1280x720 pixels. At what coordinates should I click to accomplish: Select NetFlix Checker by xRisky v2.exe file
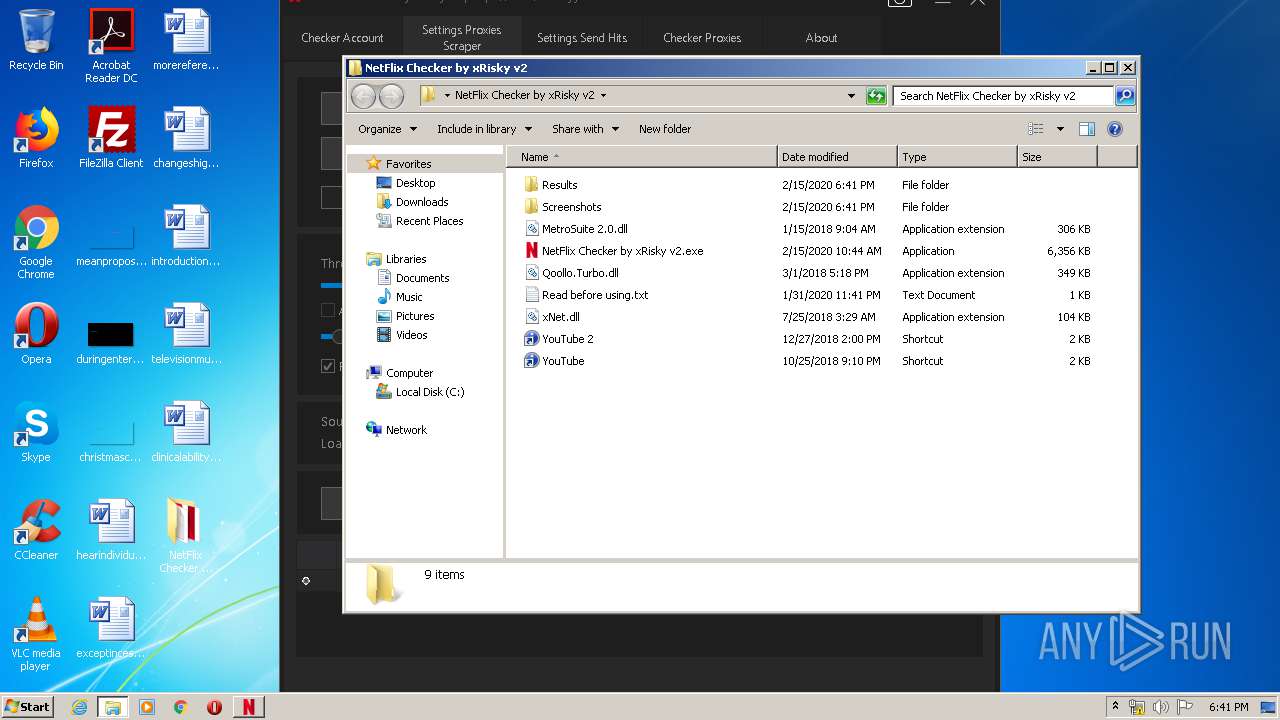(614, 251)
